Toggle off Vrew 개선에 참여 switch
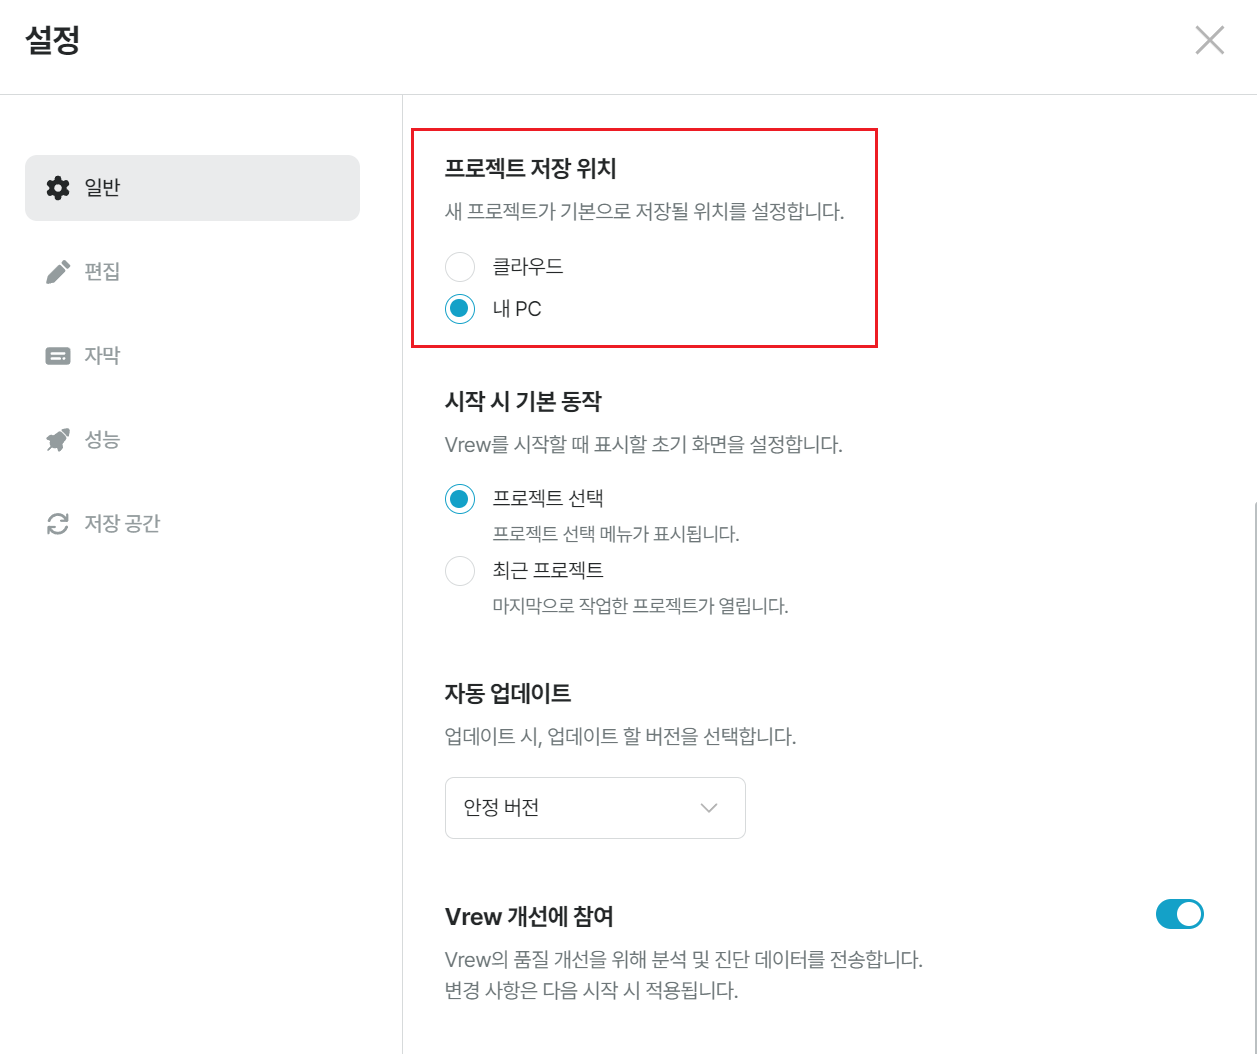This screenshot has width=1257, height=1054. tap(1180, 914)
